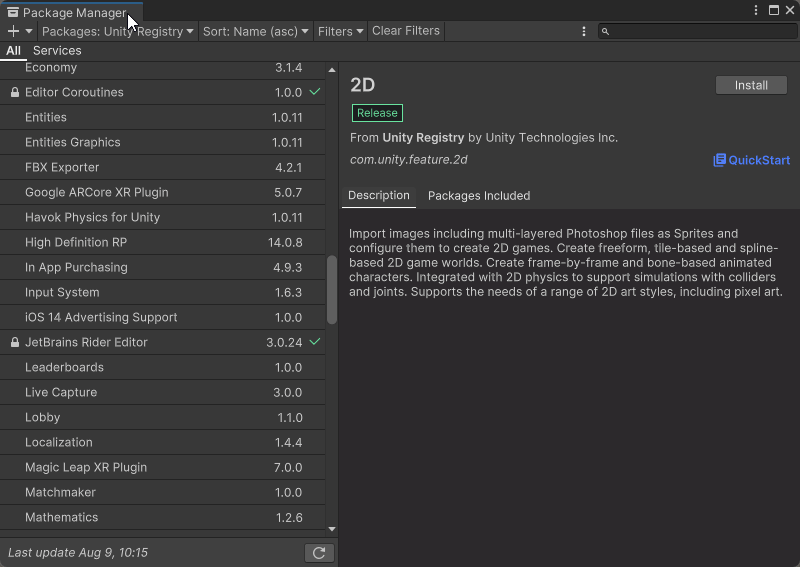The width and height of the screenshot is (800, 567).
Task: Close the Package Manager window
Action: 790,10
